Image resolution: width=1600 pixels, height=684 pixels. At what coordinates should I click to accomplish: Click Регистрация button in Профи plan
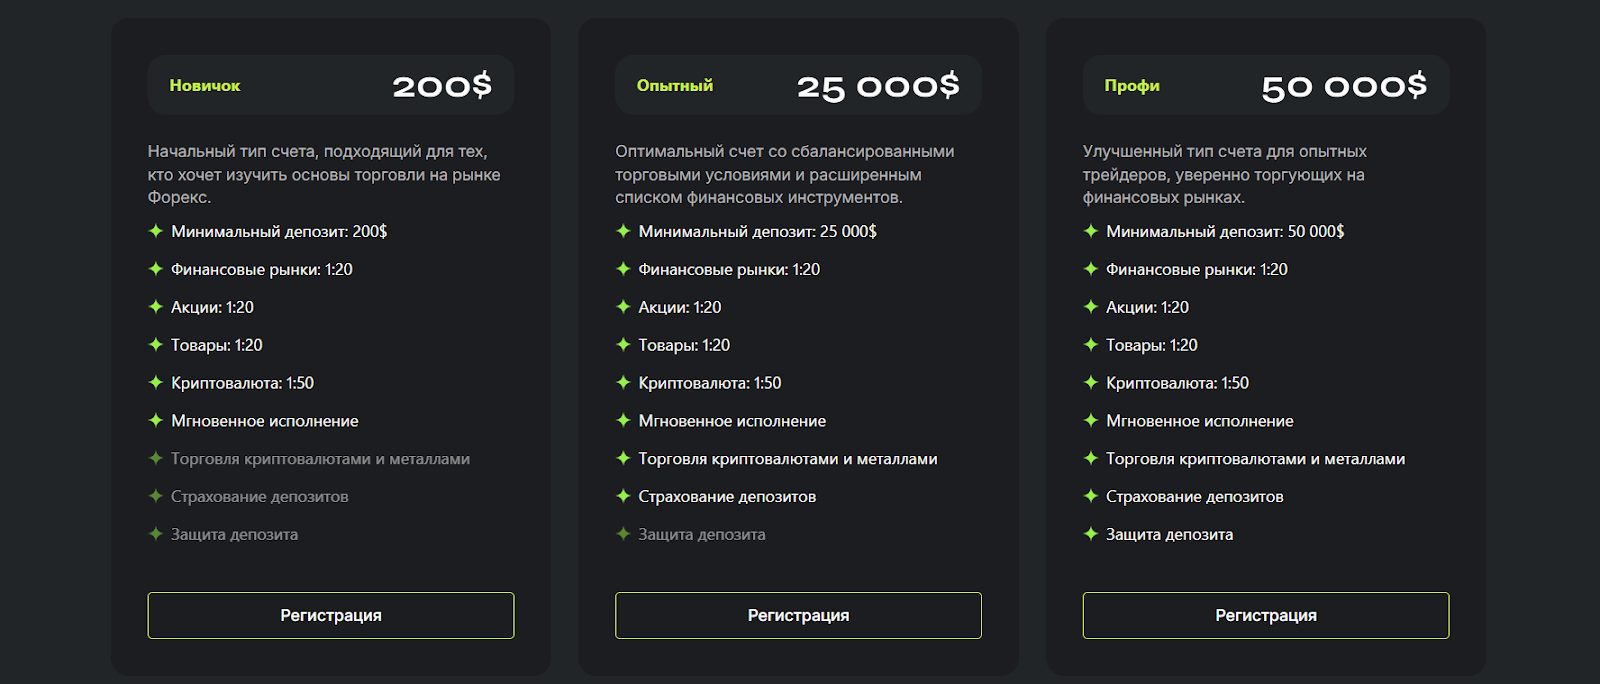pos(1265,615)
